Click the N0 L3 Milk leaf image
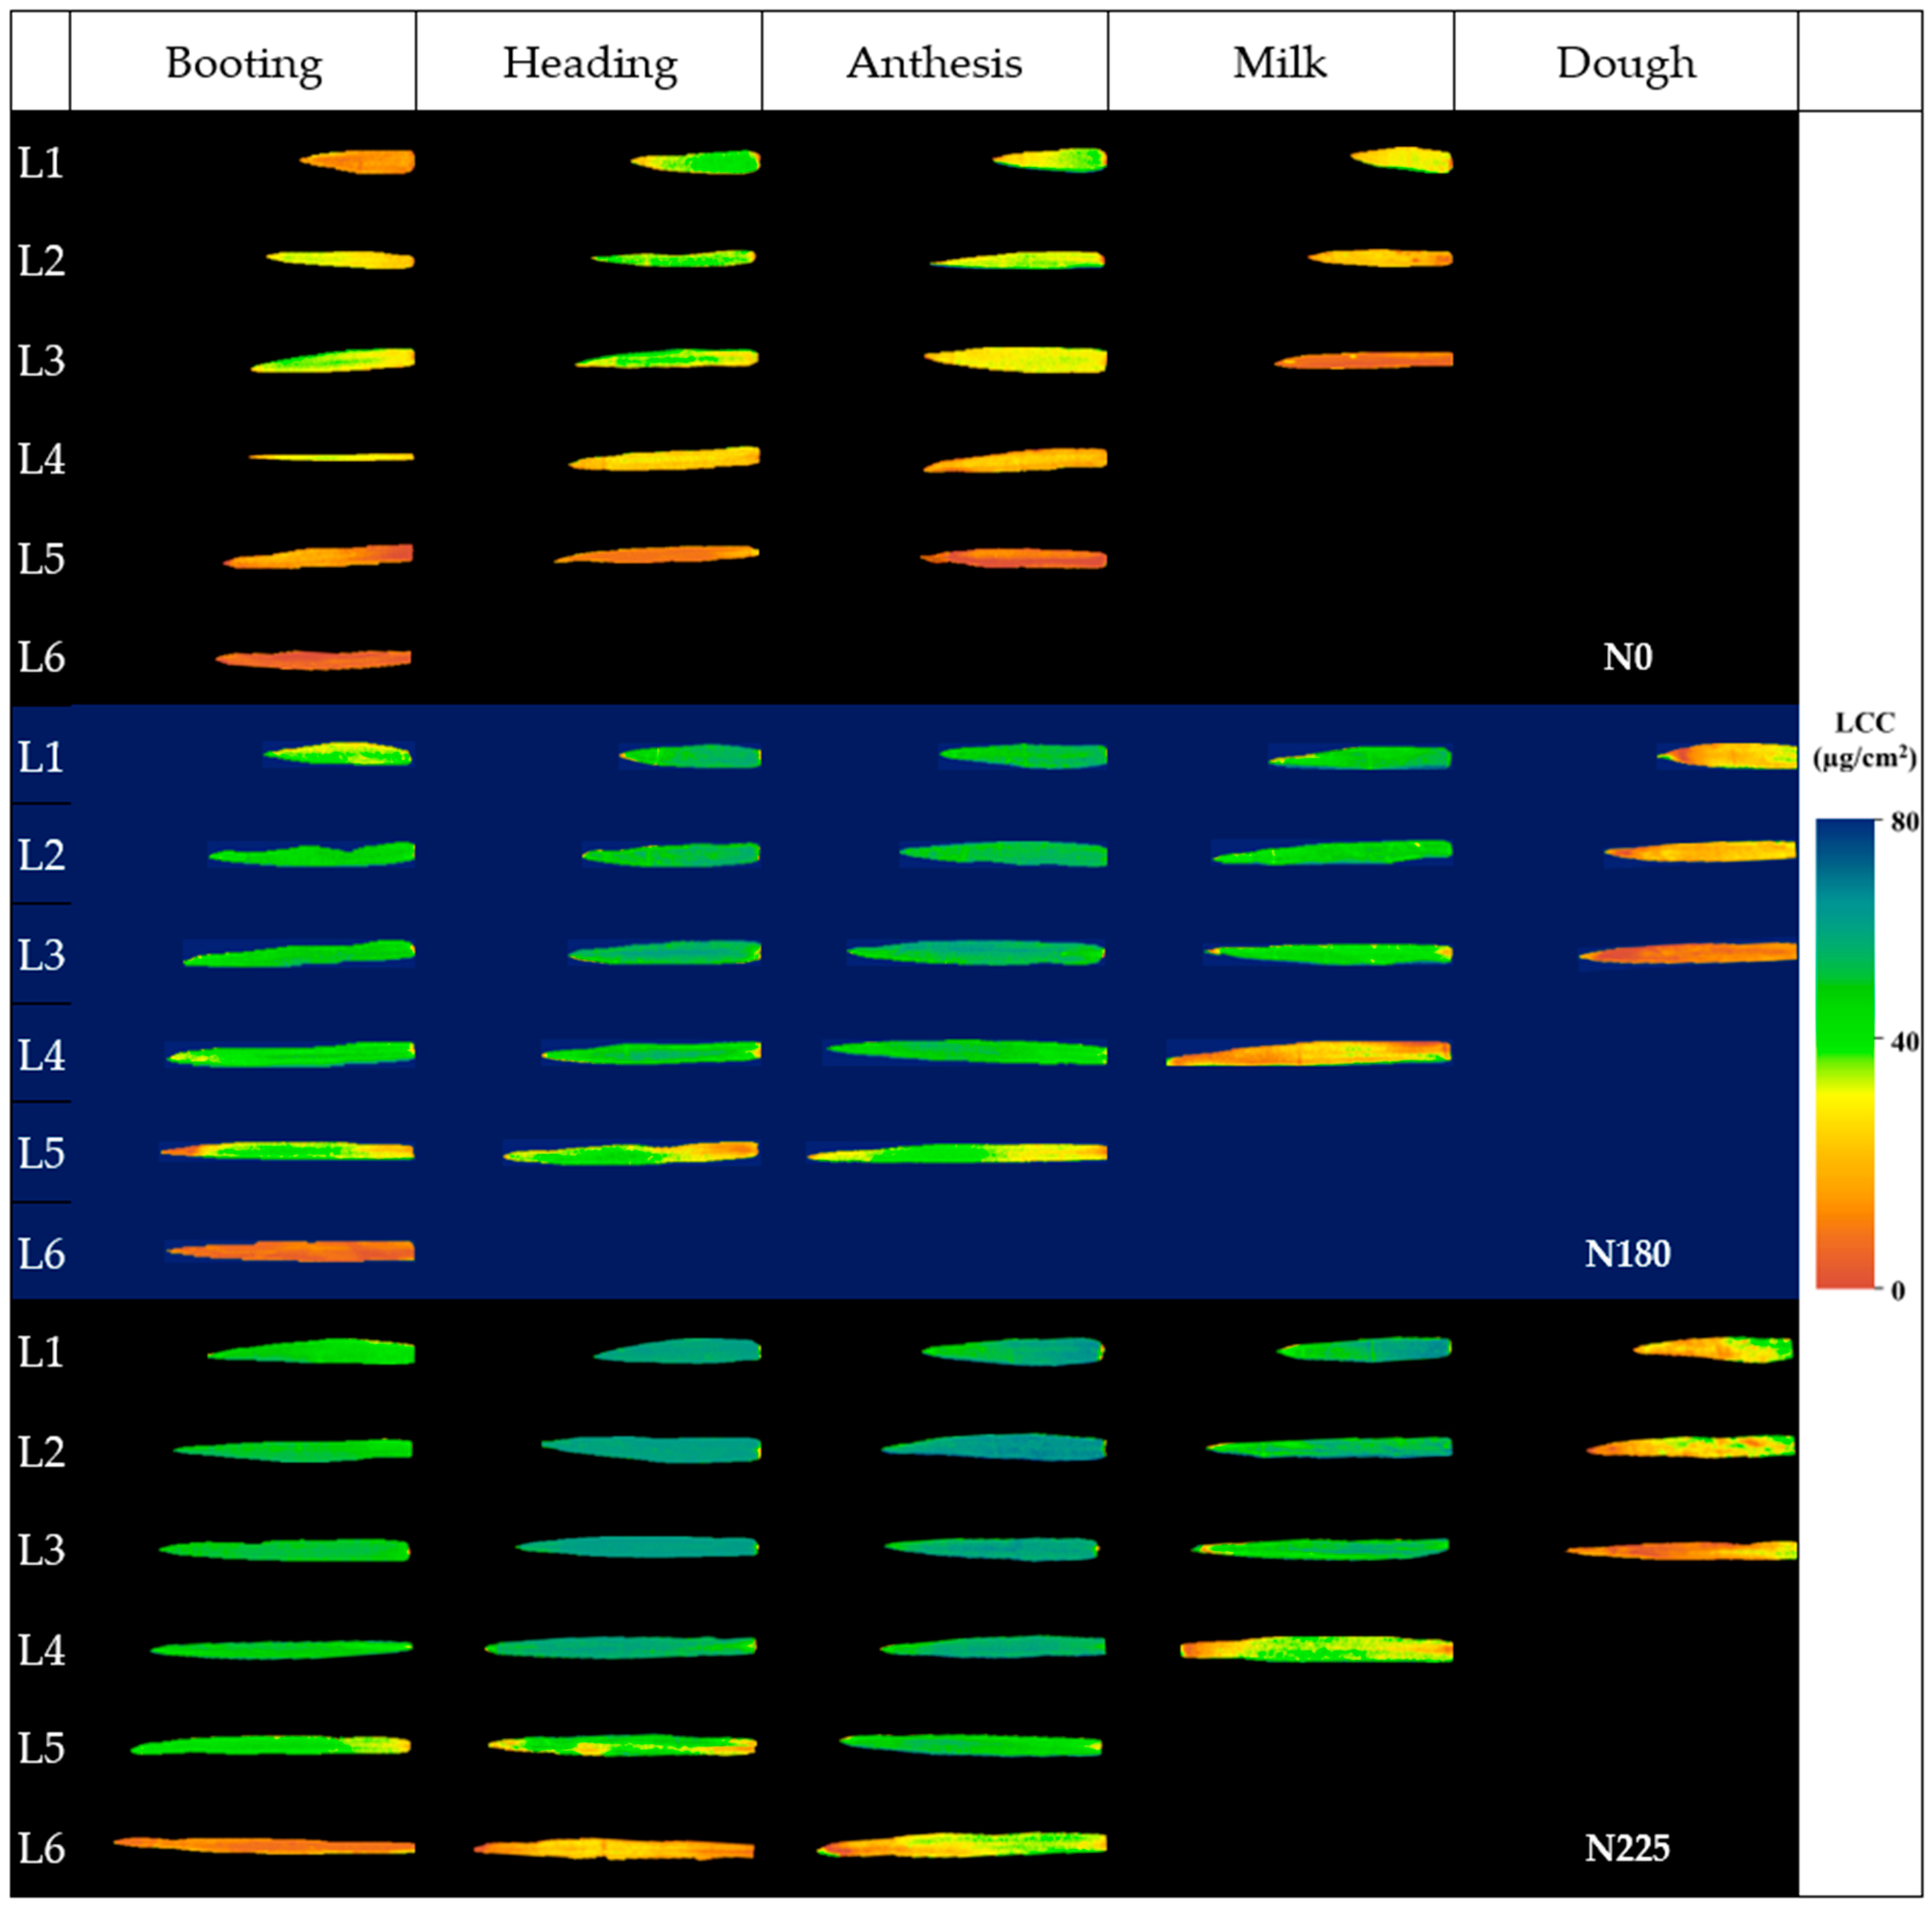Screen dimensions: 1932x1907 (1364, 360)
